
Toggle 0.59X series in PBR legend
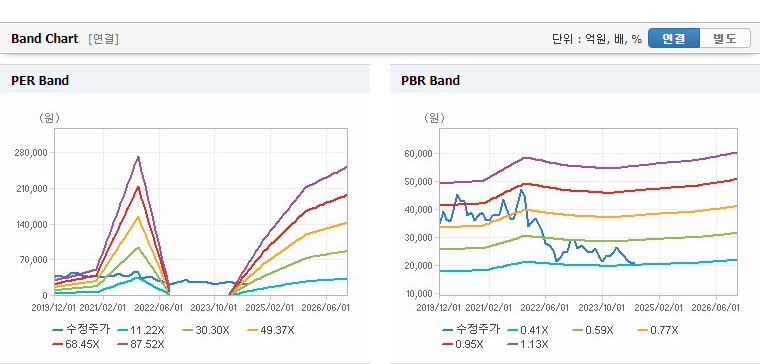coord(593,330)
